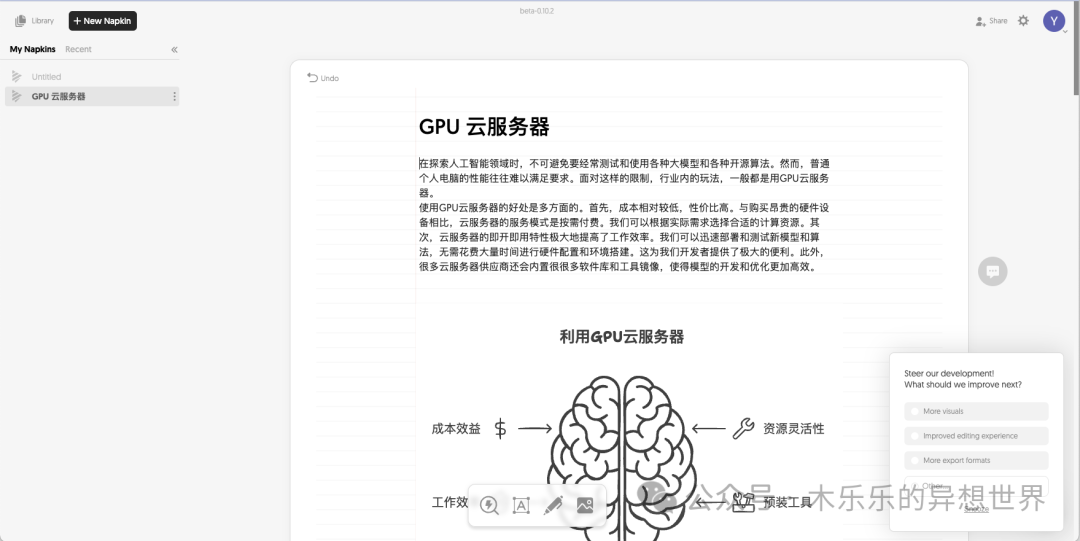This screenshot has height=541, width=1080.
Task: Open the three-dot menu for GPU 云服务器
Action: (174, 96)
